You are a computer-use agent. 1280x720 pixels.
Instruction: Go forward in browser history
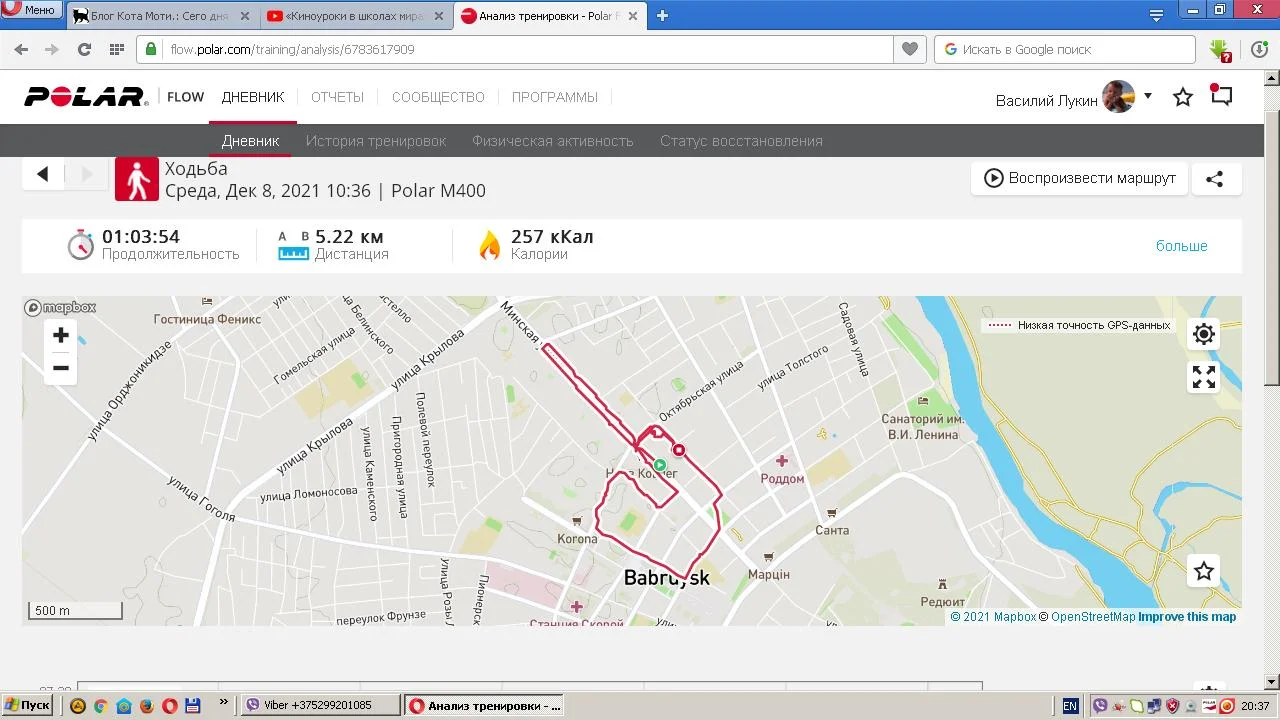[52, 49]
